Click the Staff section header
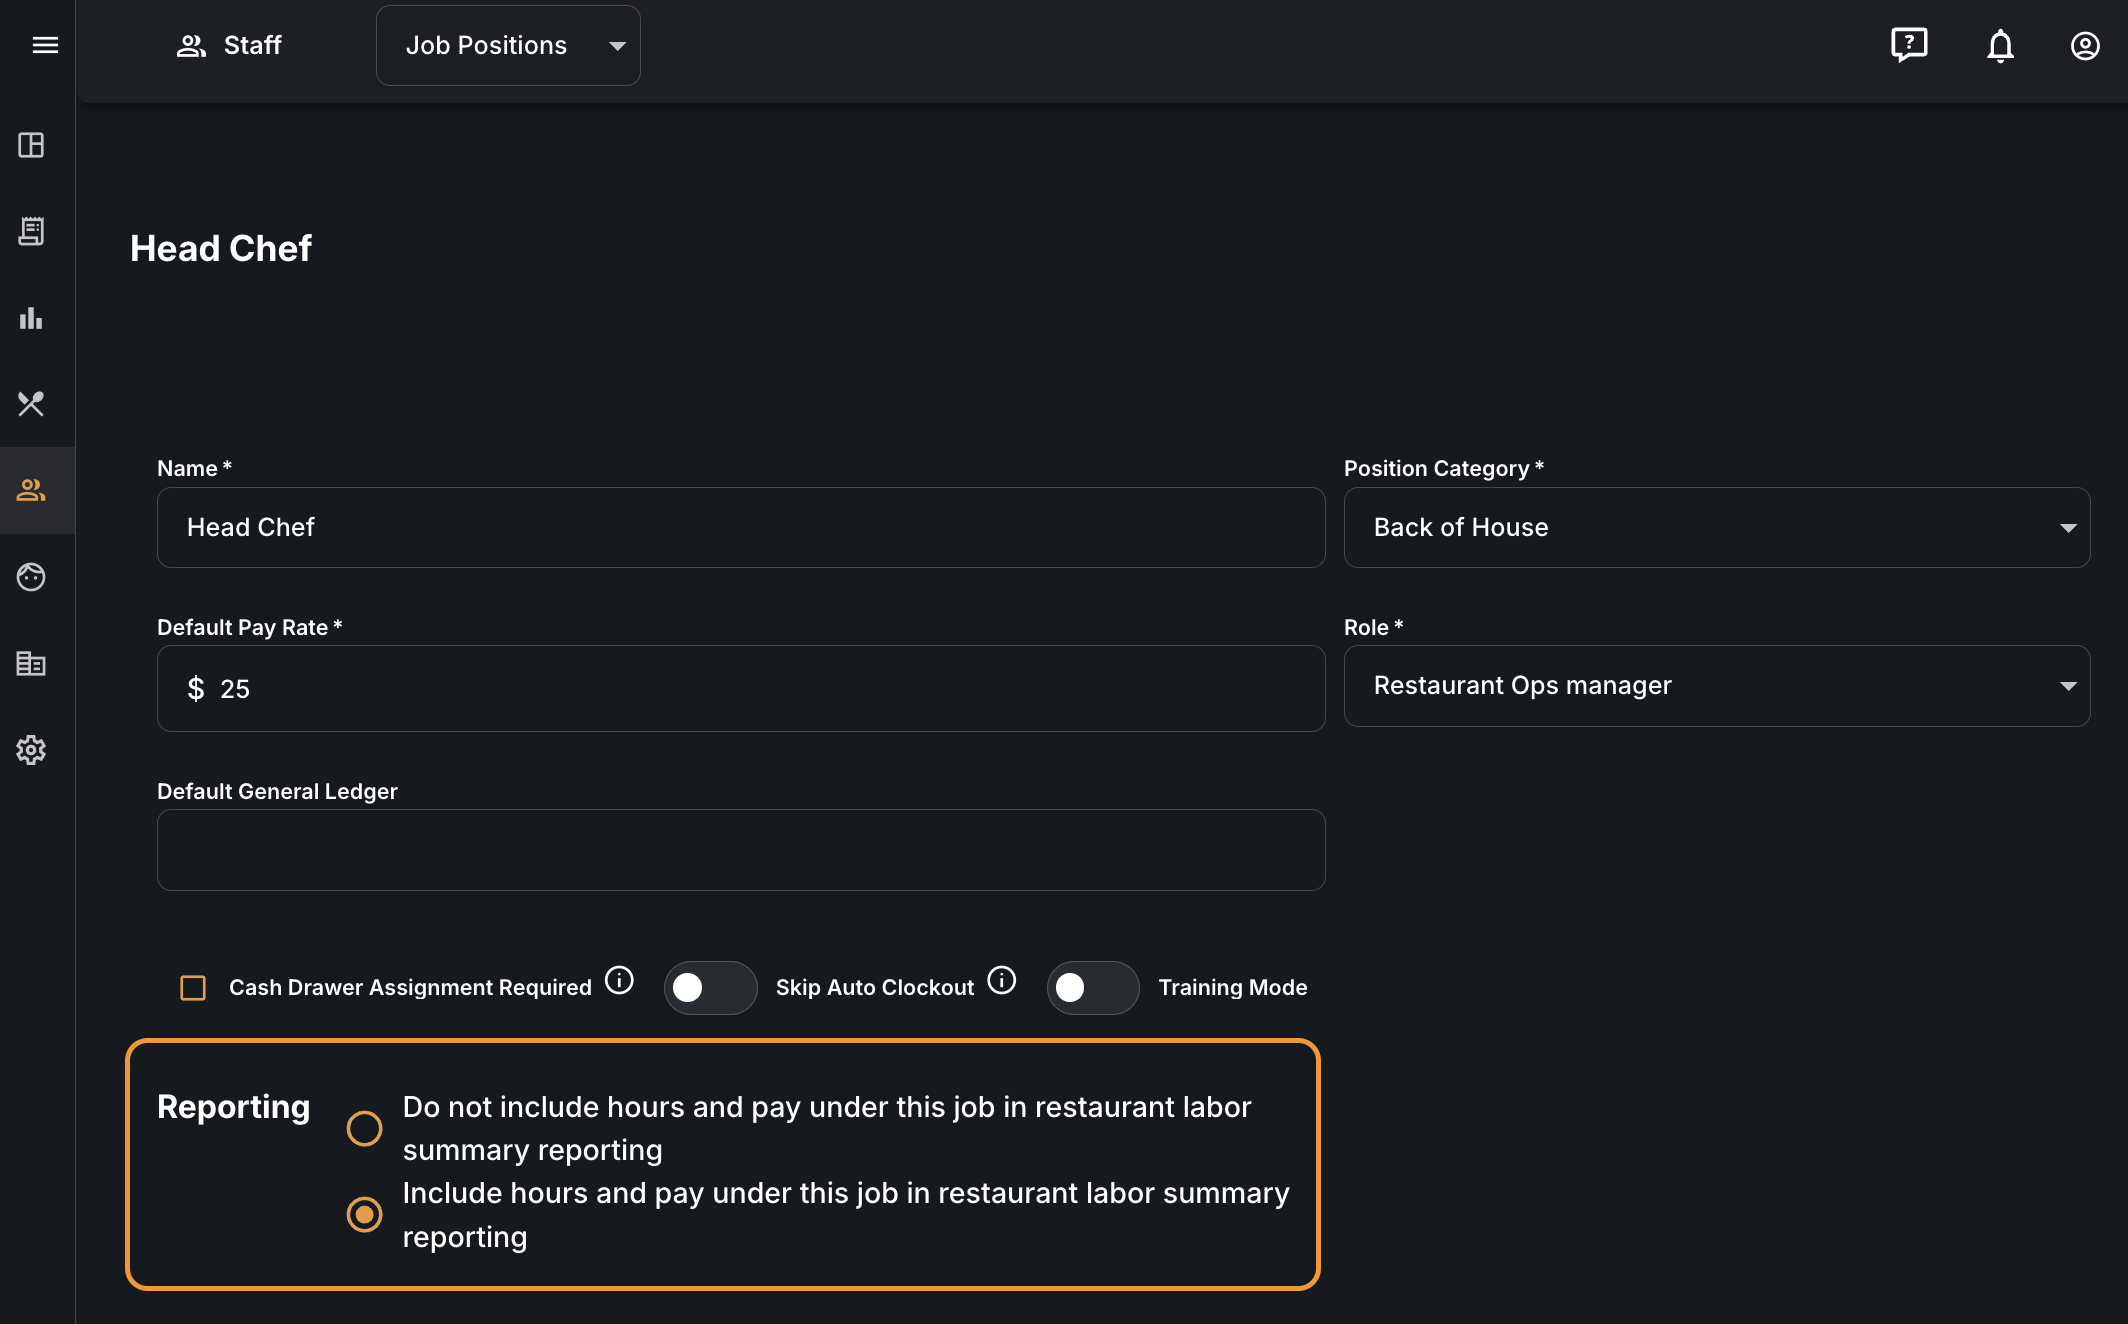Image resolution: width=2128 pixels, height=1324 pixels. coord(229,45)
